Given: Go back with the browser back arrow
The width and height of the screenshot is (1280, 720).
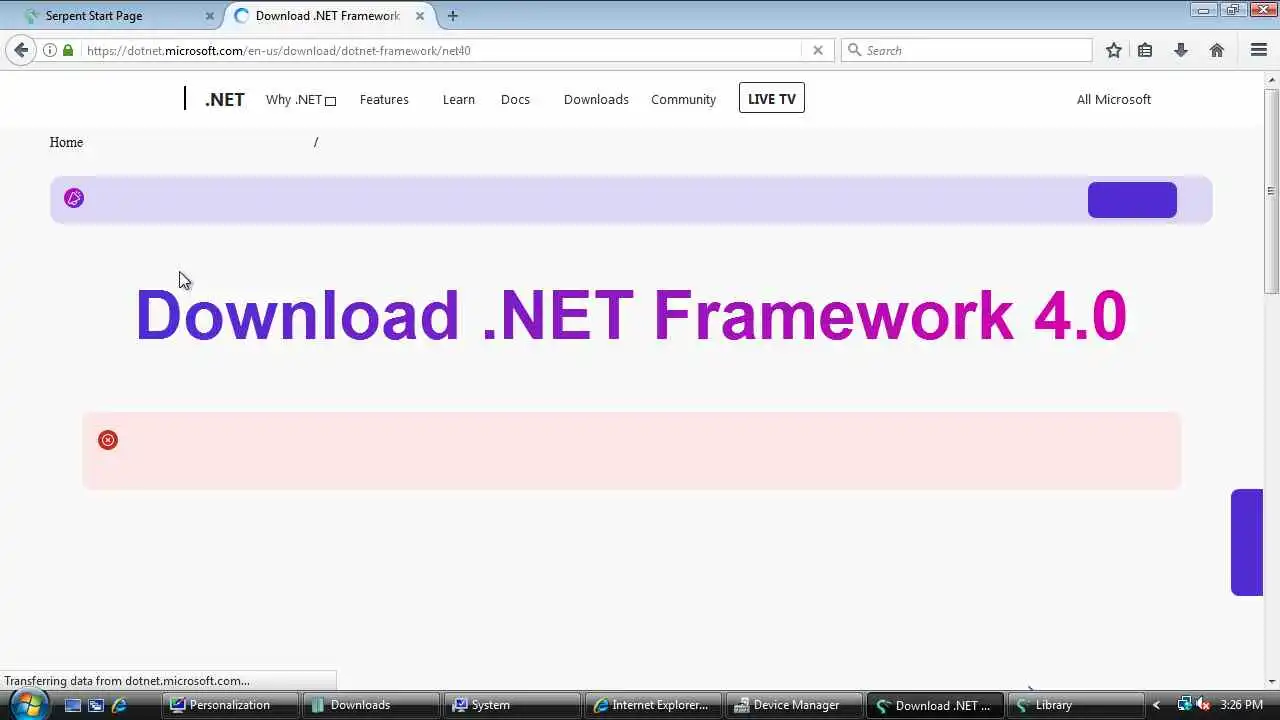Looking at the screenshot, I should tap(21, 50).
